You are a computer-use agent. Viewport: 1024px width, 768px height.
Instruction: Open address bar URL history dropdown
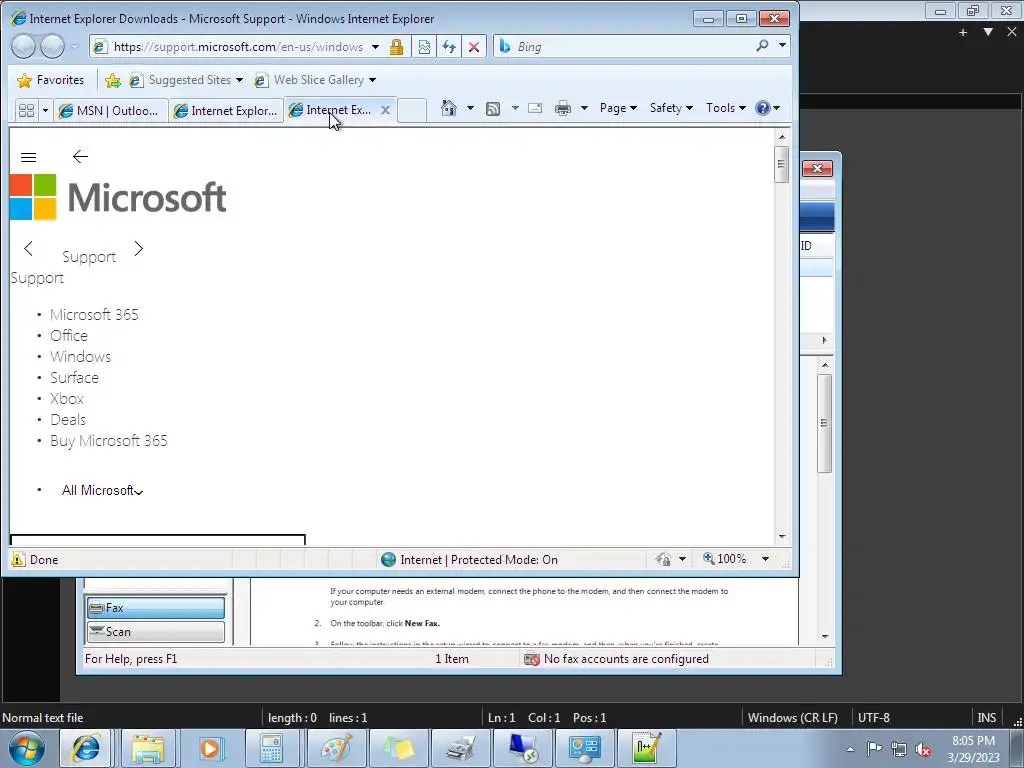pyautogui.click(x=376, y=46)
